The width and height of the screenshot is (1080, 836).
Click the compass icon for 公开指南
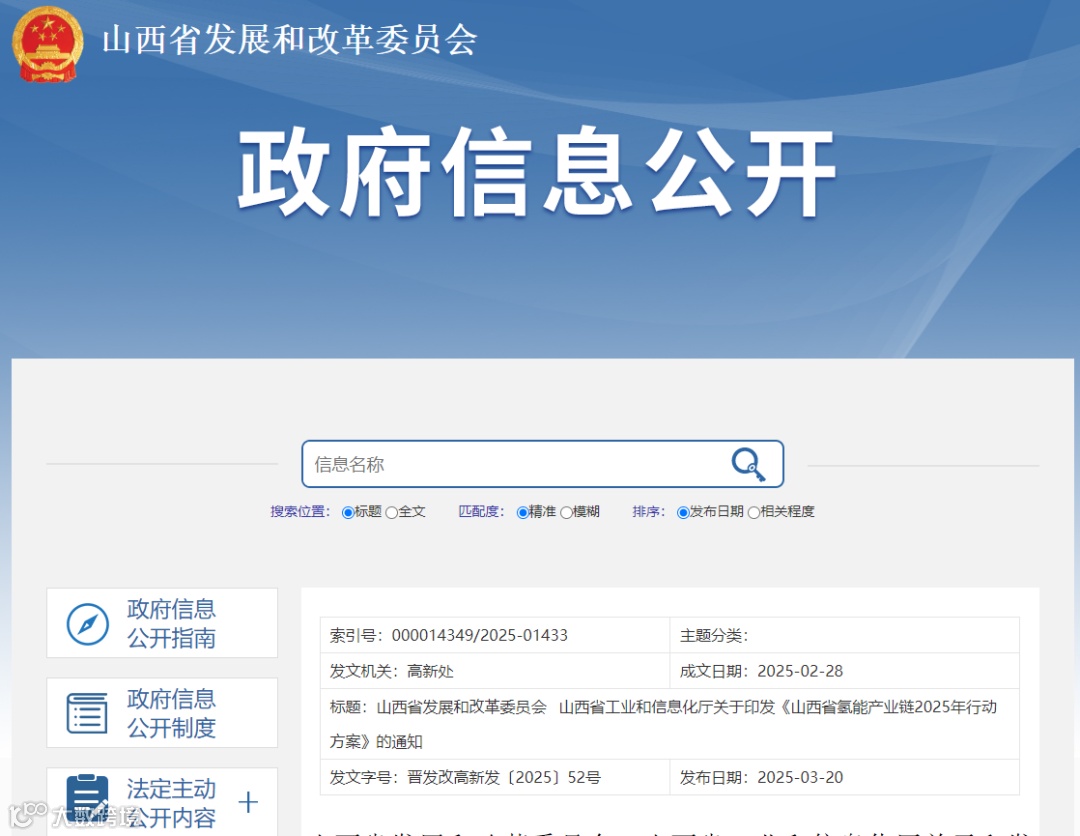[x=87, y=624]
